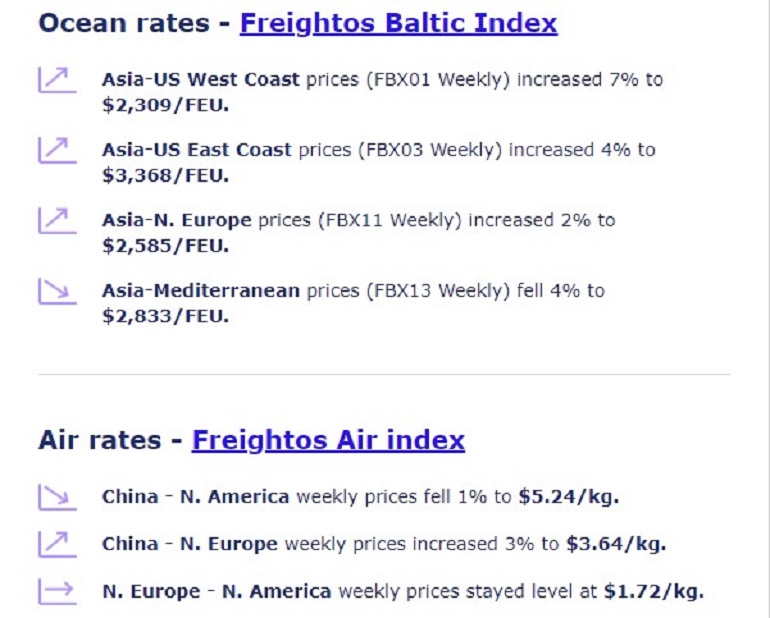Click the $1.72/kg price text
The image size is (770, 618).
[654, 591]
